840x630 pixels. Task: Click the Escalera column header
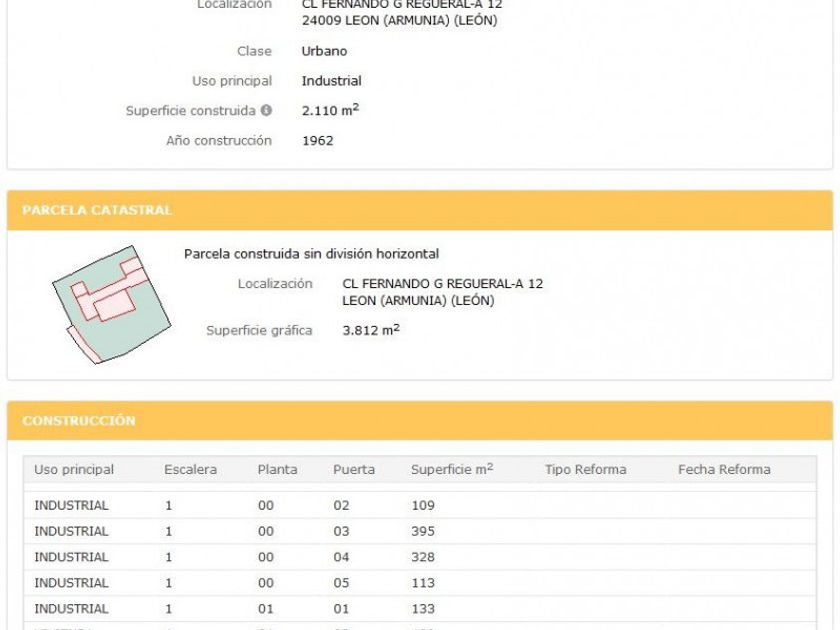click(191, 470)
